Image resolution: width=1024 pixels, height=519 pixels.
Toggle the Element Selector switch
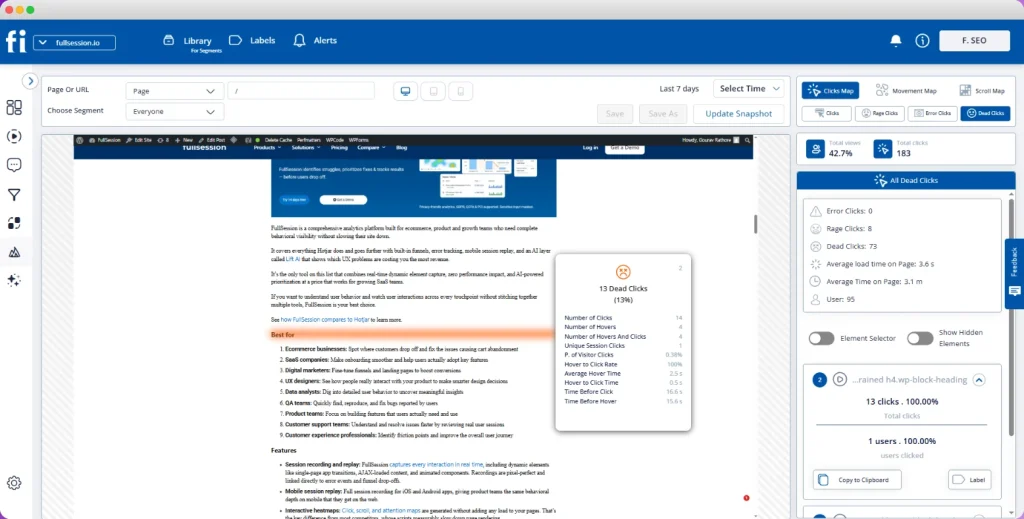click(821, 338)
